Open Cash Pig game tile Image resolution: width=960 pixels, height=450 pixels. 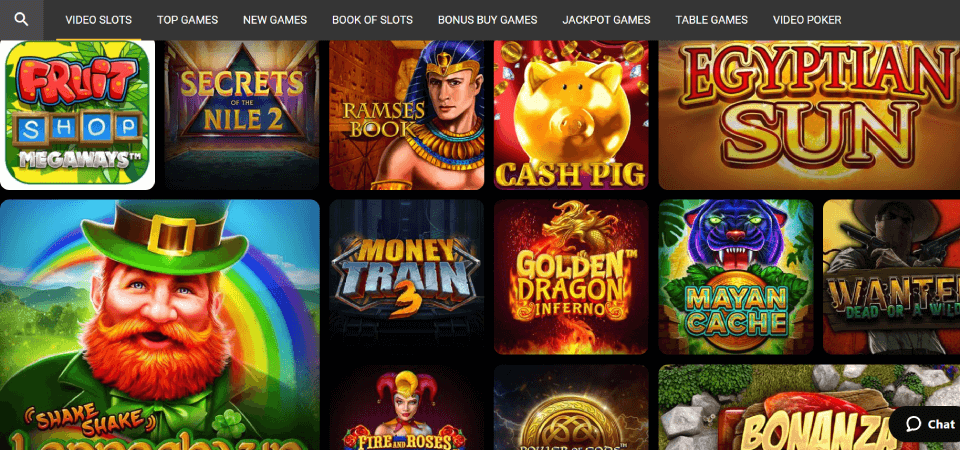coord(571,115)
